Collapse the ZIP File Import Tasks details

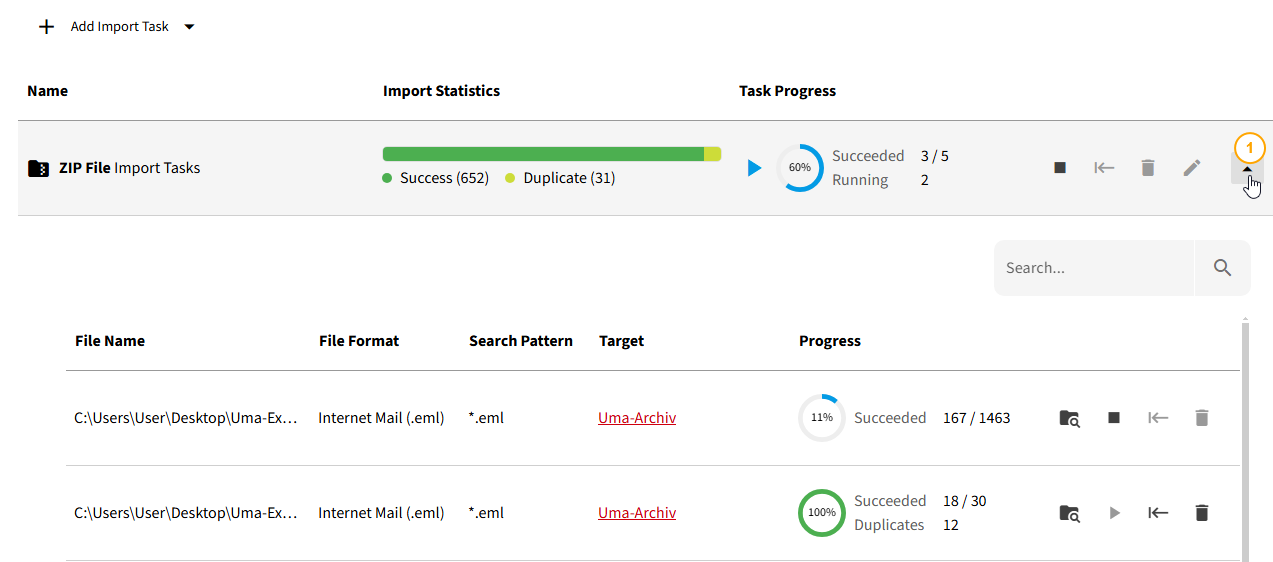click(1247, 169)
